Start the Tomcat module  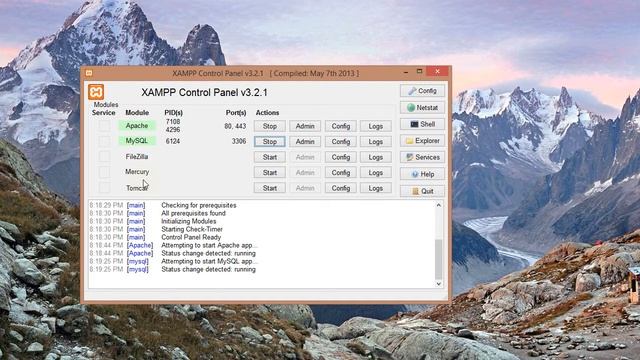[269, 188]
